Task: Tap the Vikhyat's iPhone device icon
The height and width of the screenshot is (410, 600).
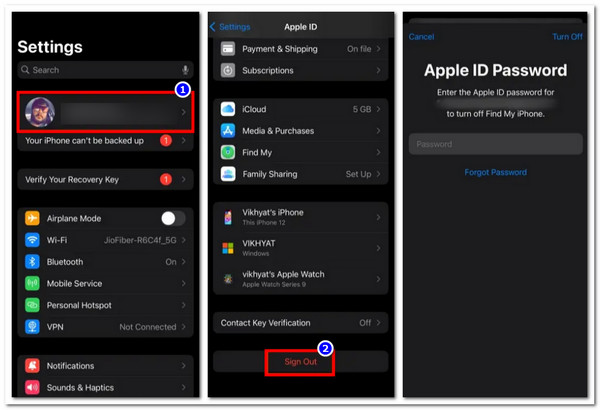Action: (x=228, y=217)
